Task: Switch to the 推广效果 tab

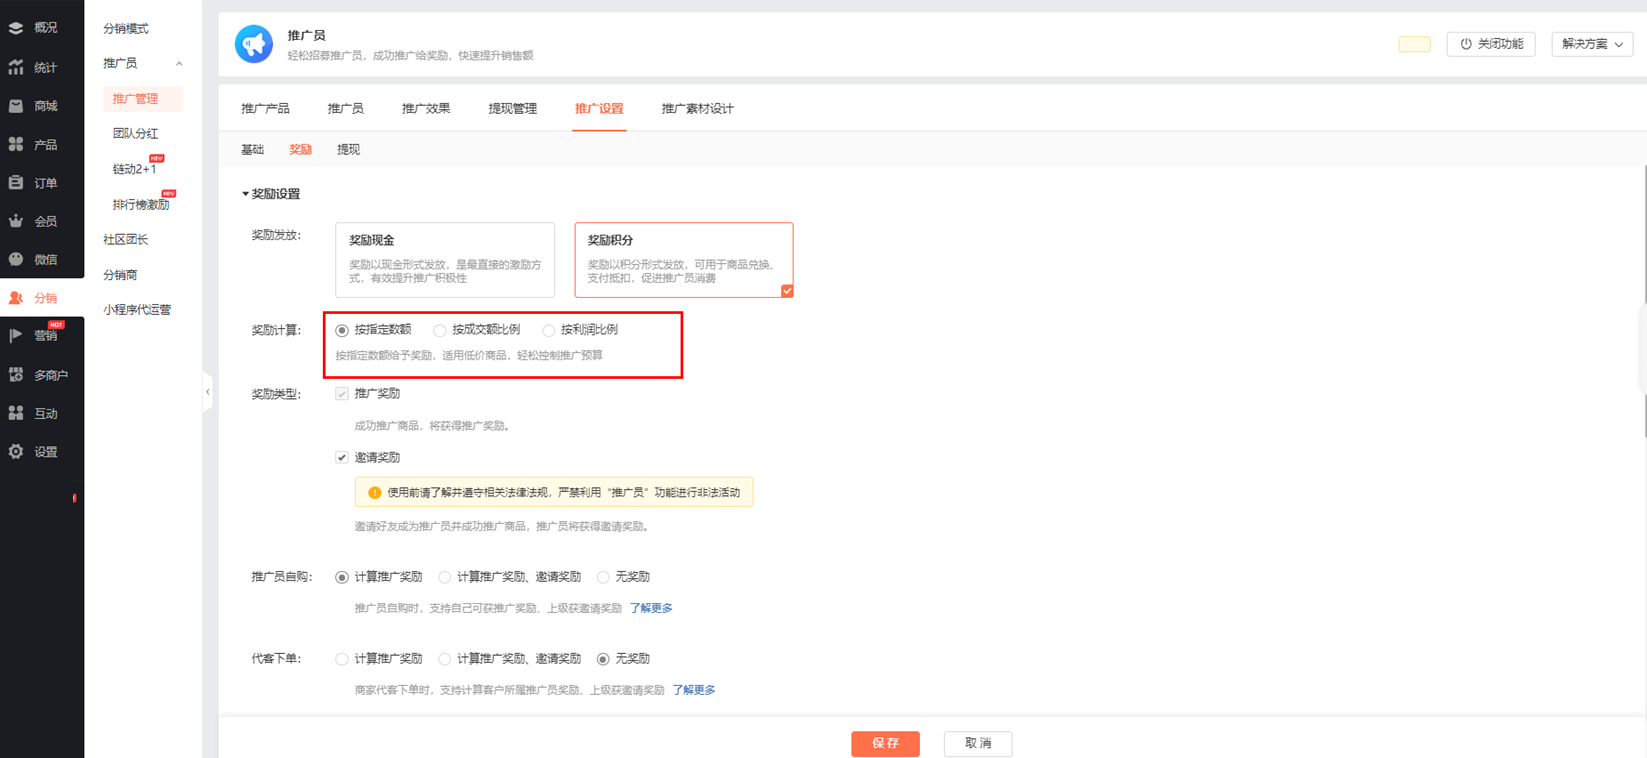Action: pos(426,108)
